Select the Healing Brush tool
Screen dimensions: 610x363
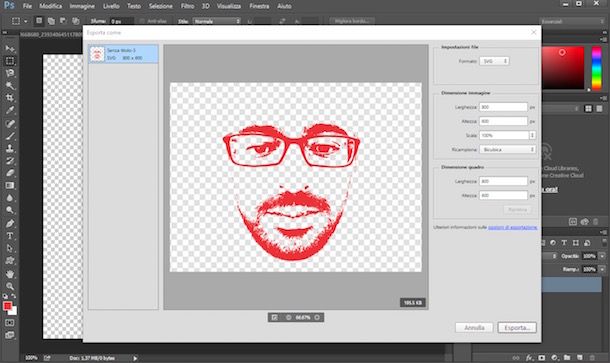pyautogui.click(x=10, y=123)
